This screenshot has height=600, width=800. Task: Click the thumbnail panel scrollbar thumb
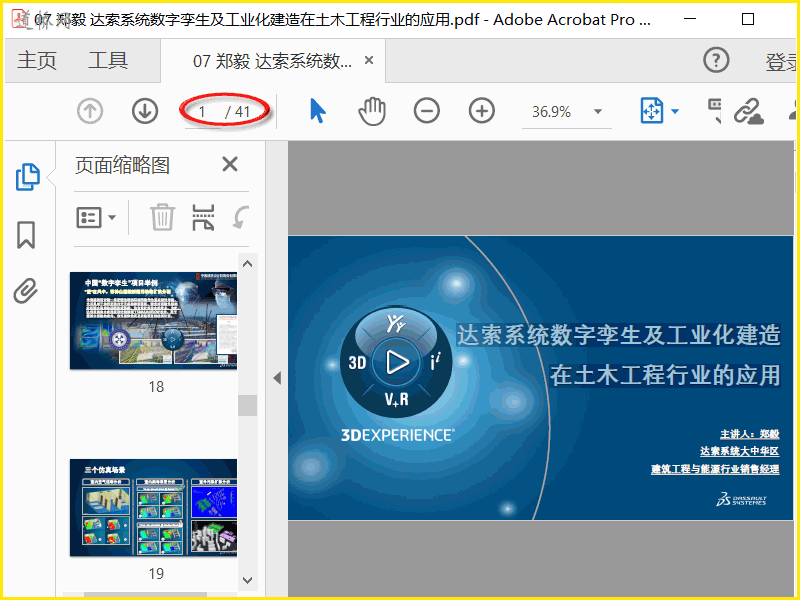[247, 405]
